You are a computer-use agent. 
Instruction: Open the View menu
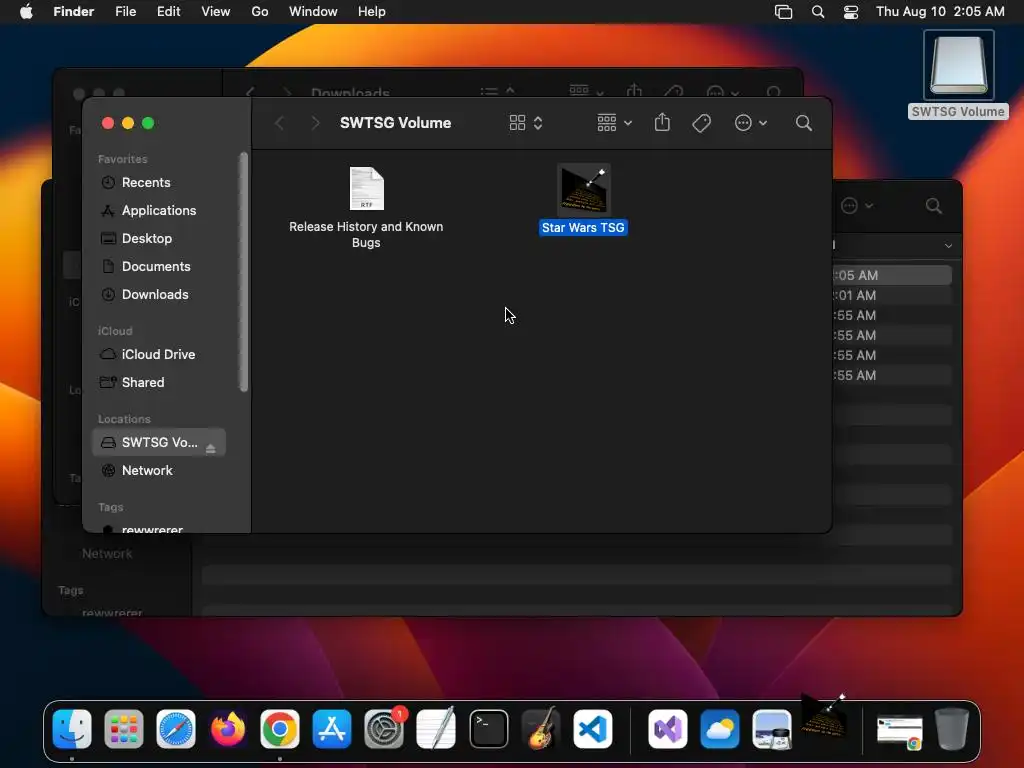click(x=216, y=12)
